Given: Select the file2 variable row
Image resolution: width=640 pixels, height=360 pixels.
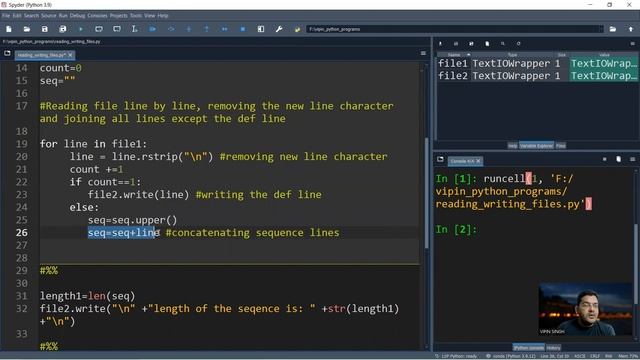Looking at the screenshot, I should coord(537,76).
